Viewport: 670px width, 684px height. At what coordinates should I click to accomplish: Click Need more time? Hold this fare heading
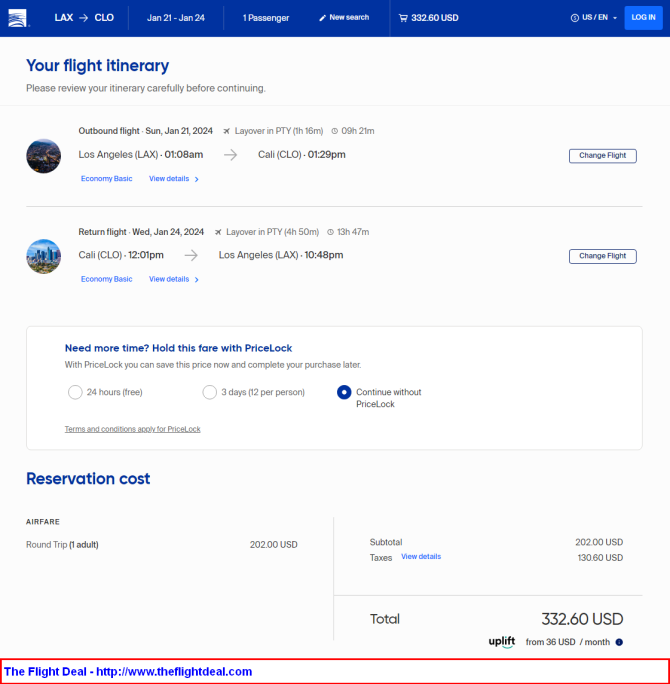(x=178, y=348)
